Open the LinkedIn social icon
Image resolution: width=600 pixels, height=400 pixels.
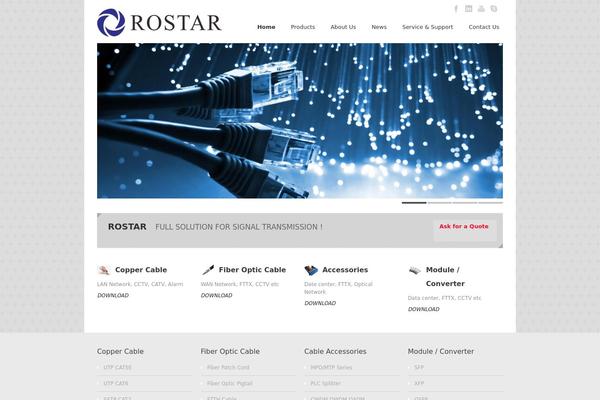(468, 8)
